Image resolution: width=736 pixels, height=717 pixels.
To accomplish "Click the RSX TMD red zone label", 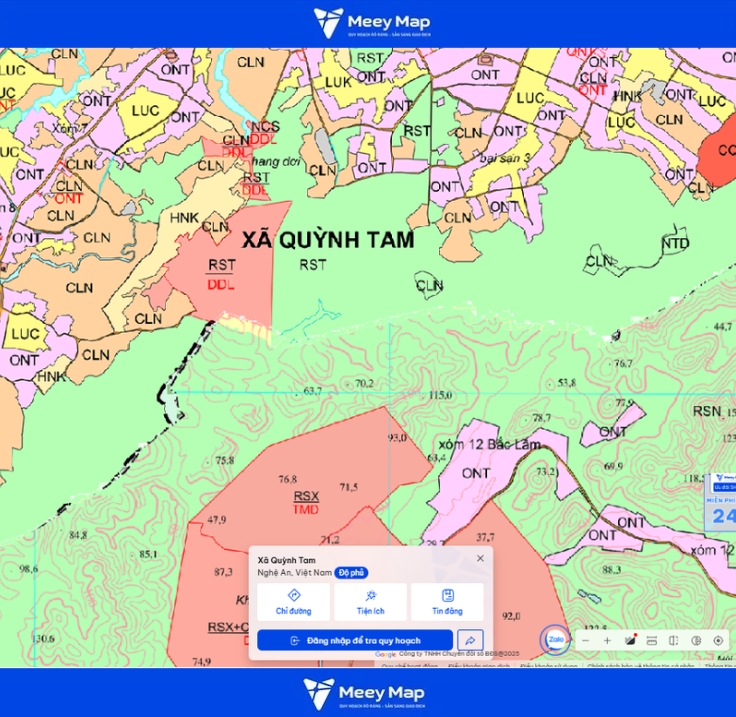I will (306, 503).
